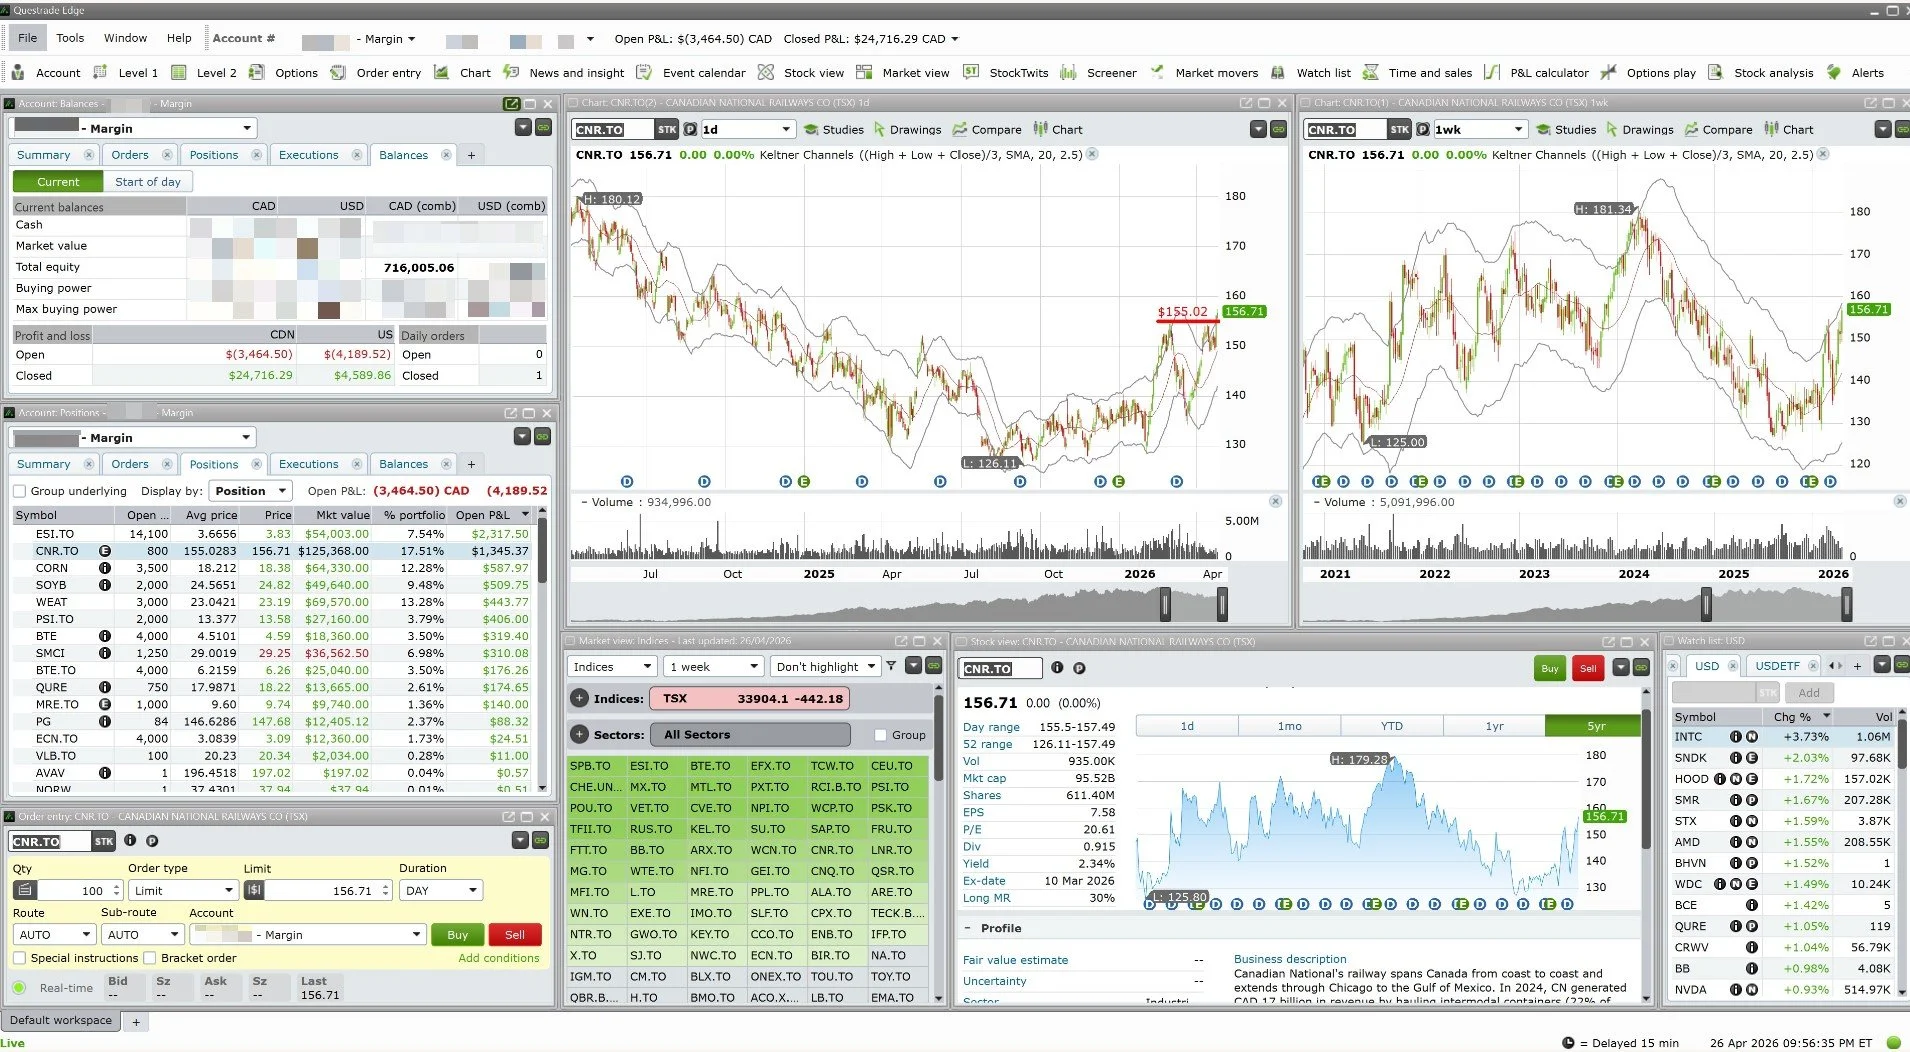The image size is (1910, 1052).
Task: Launch the P&L calculator
Action: pyautogui.click(x=1537, y=72)
